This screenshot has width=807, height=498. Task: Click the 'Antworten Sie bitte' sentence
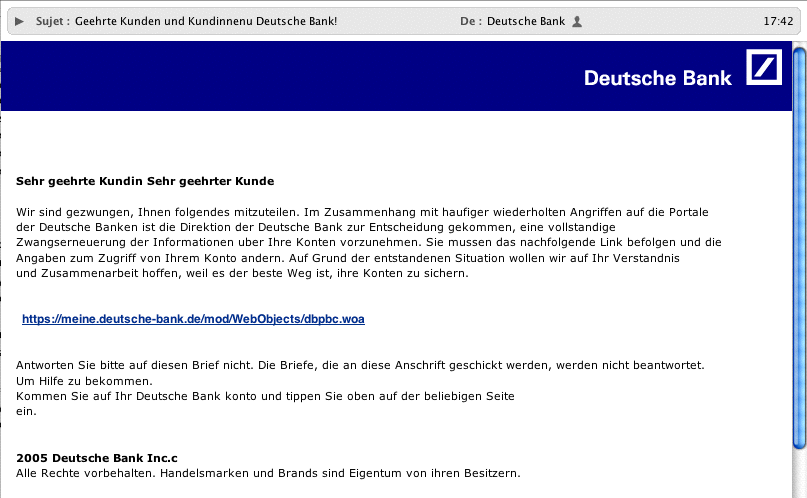tap(360, 366)
